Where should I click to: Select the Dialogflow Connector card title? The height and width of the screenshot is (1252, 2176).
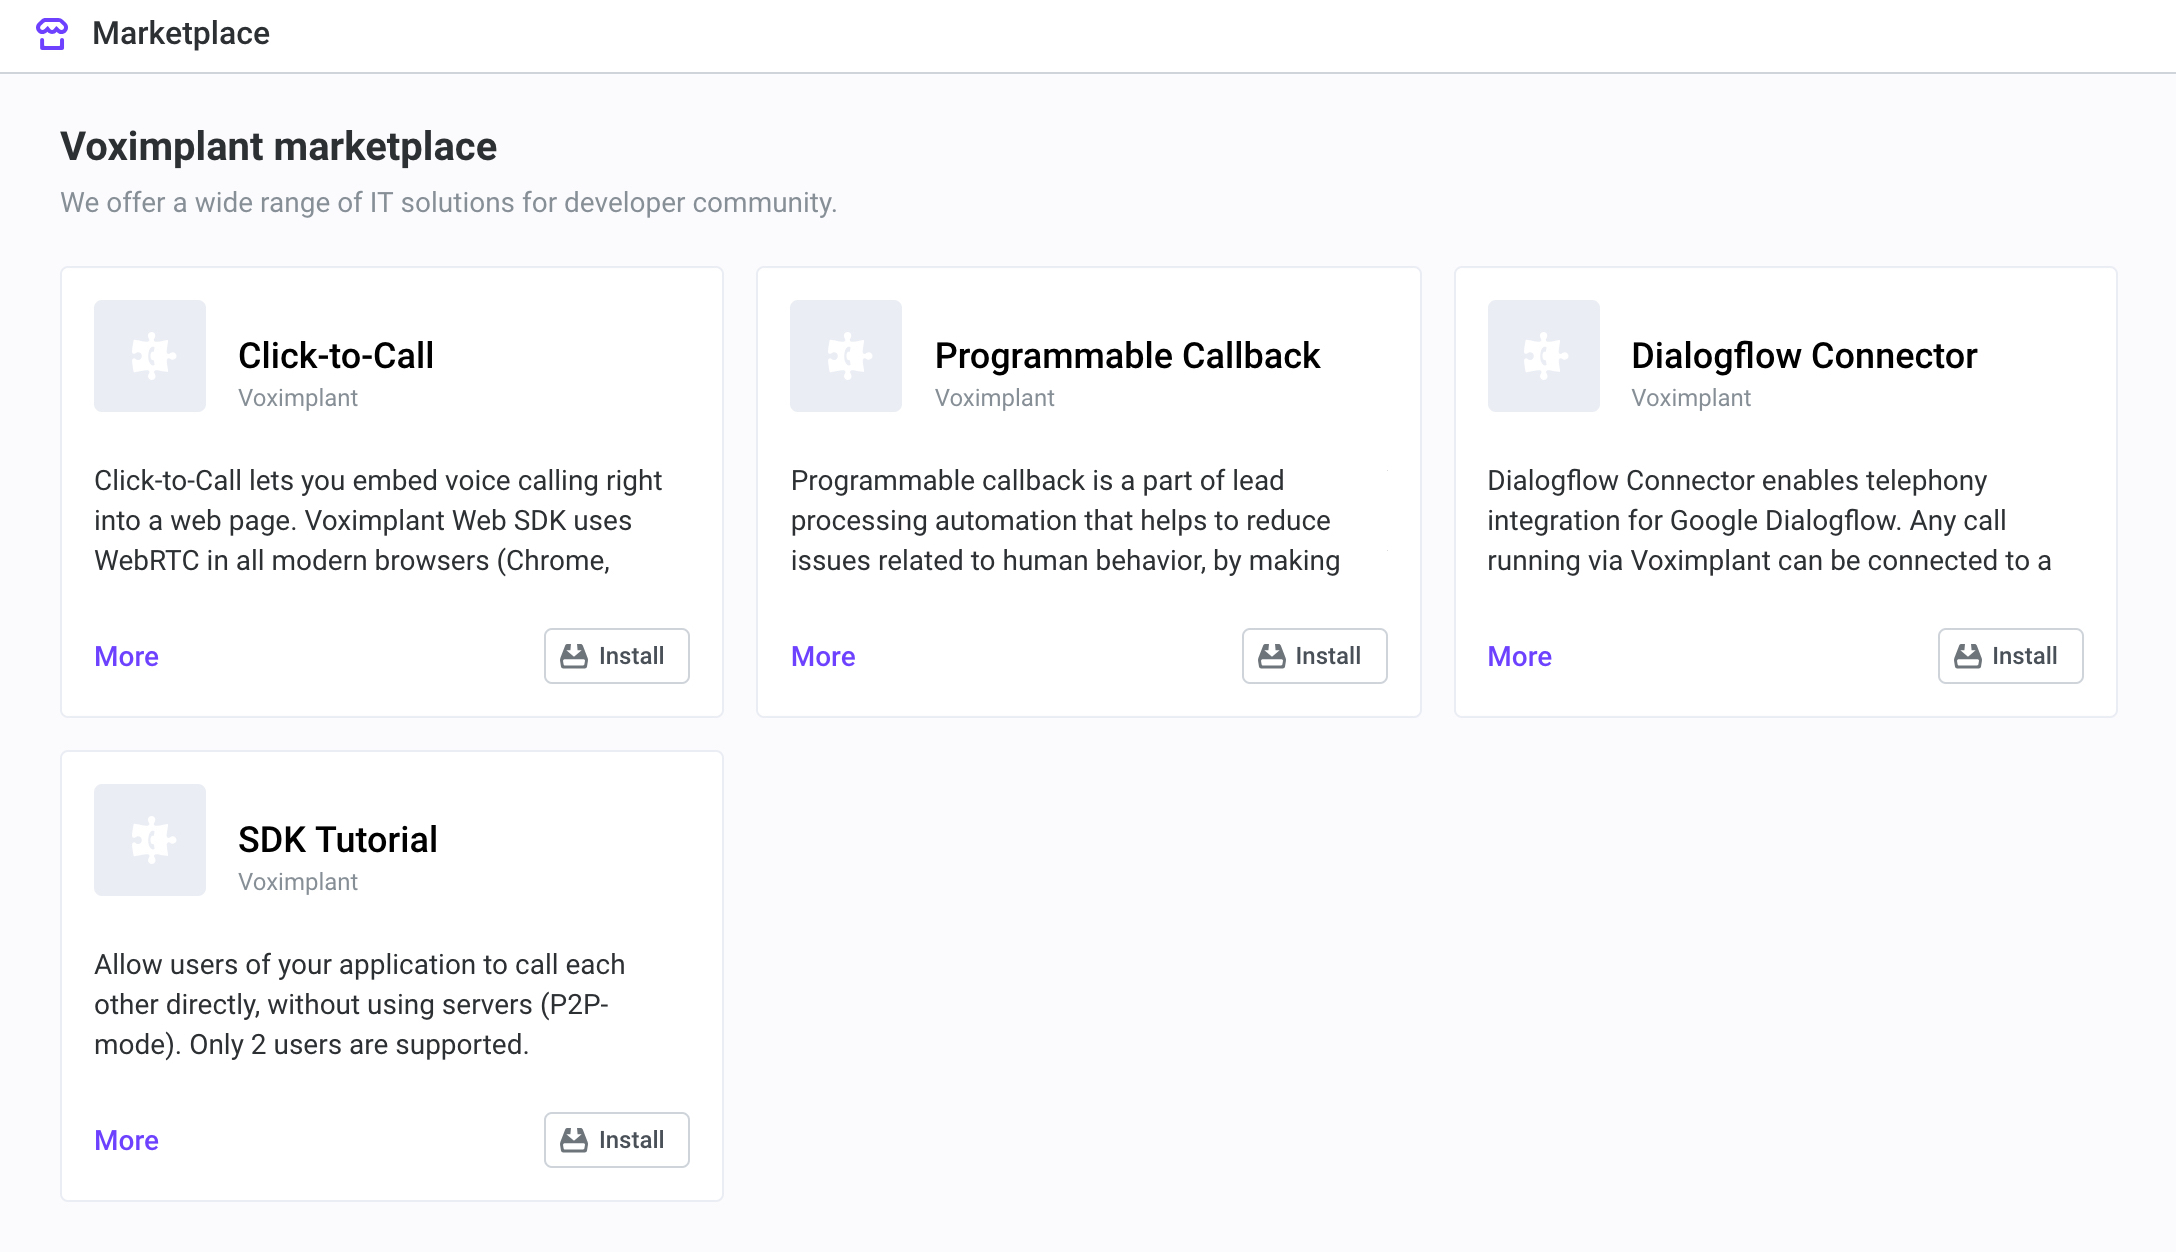coord(1804,356)
